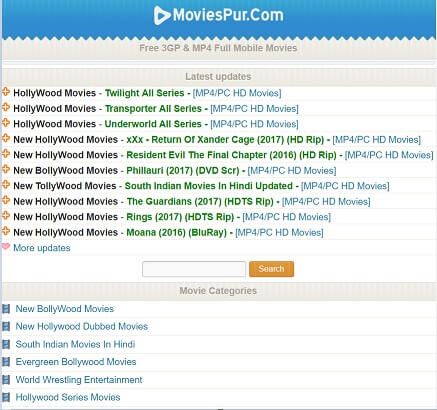Click the MoviesPur.Com play logo icon

click(161, 15)
